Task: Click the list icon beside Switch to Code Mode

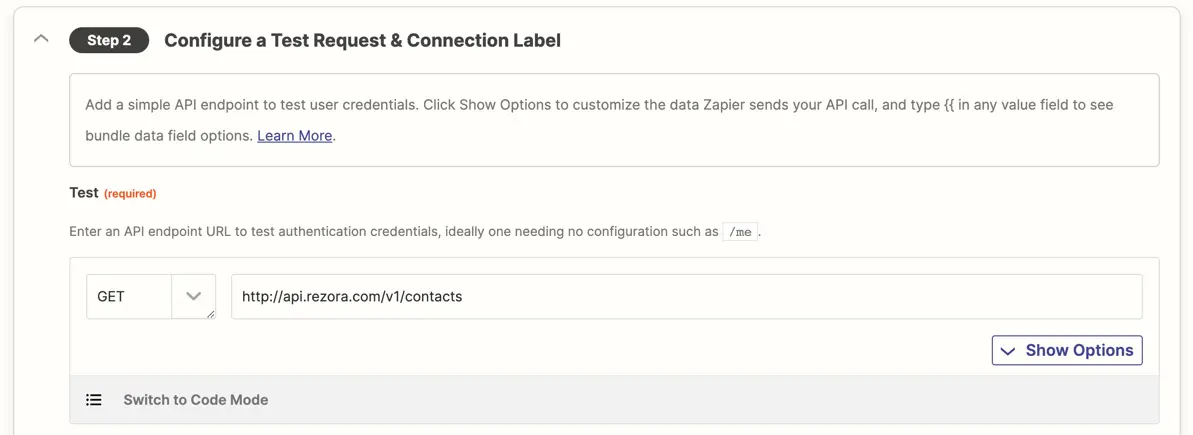Action: tap(94, 400)
